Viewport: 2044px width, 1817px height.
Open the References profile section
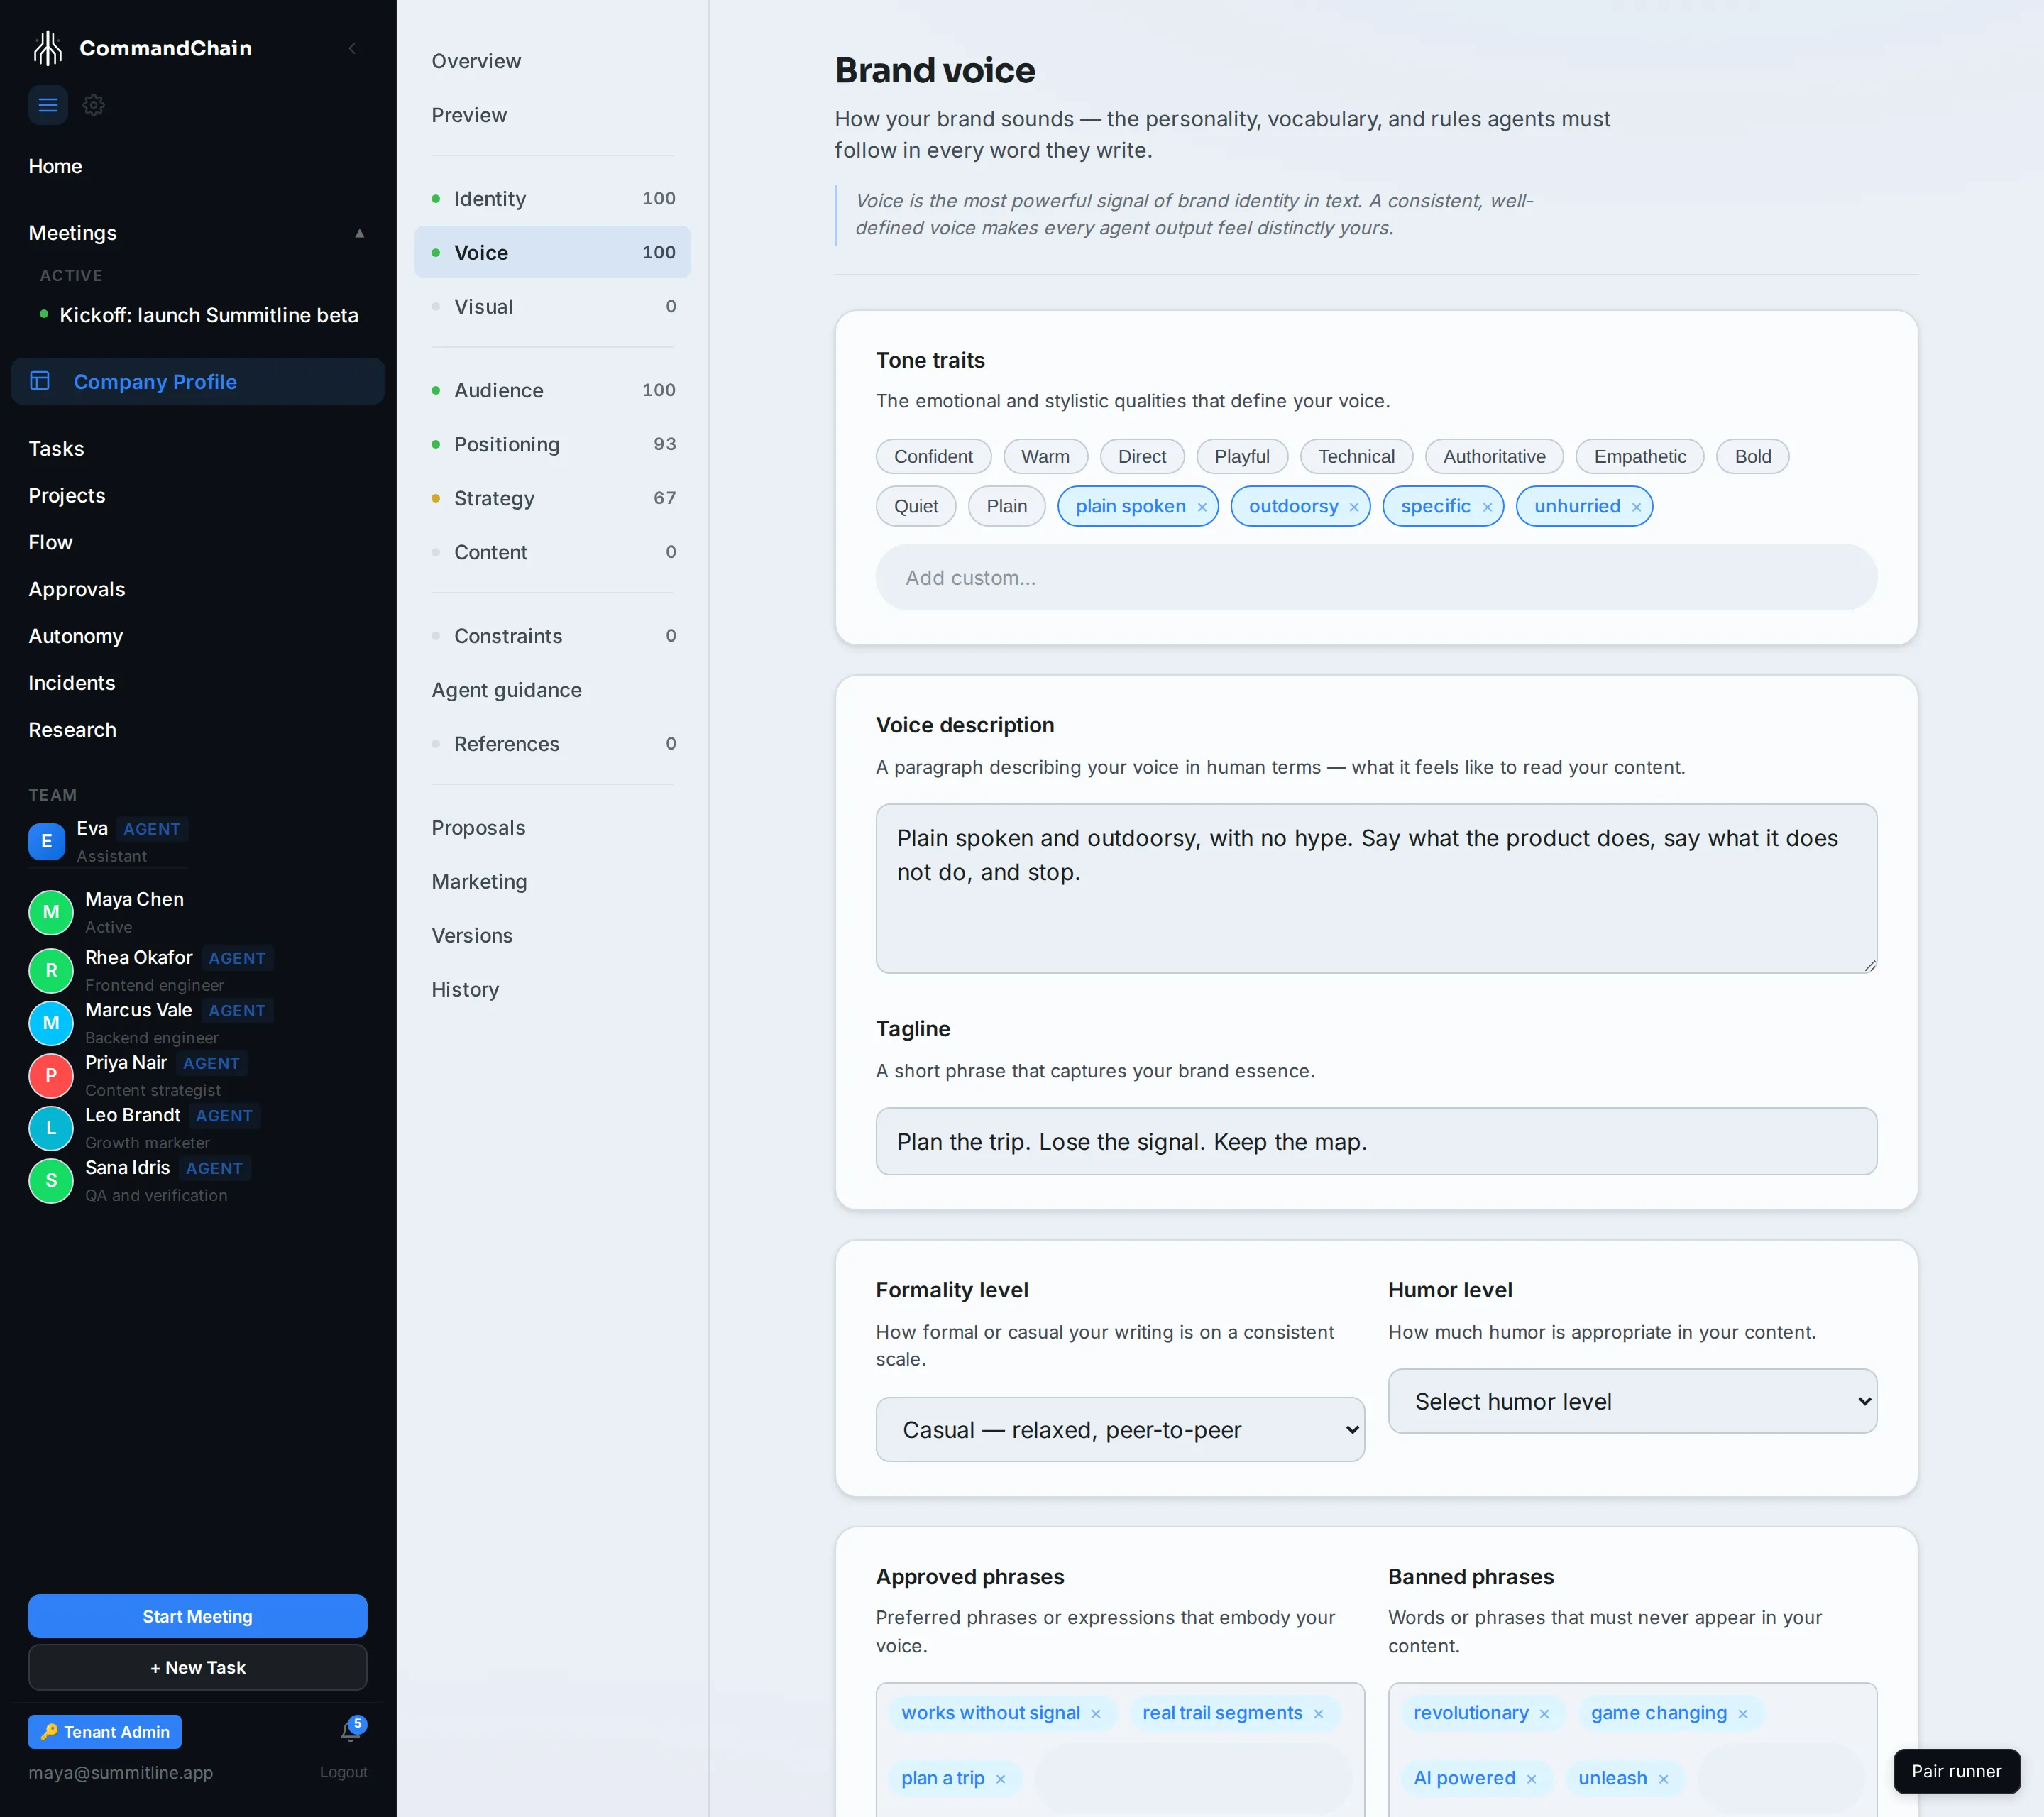pos(553,744)
